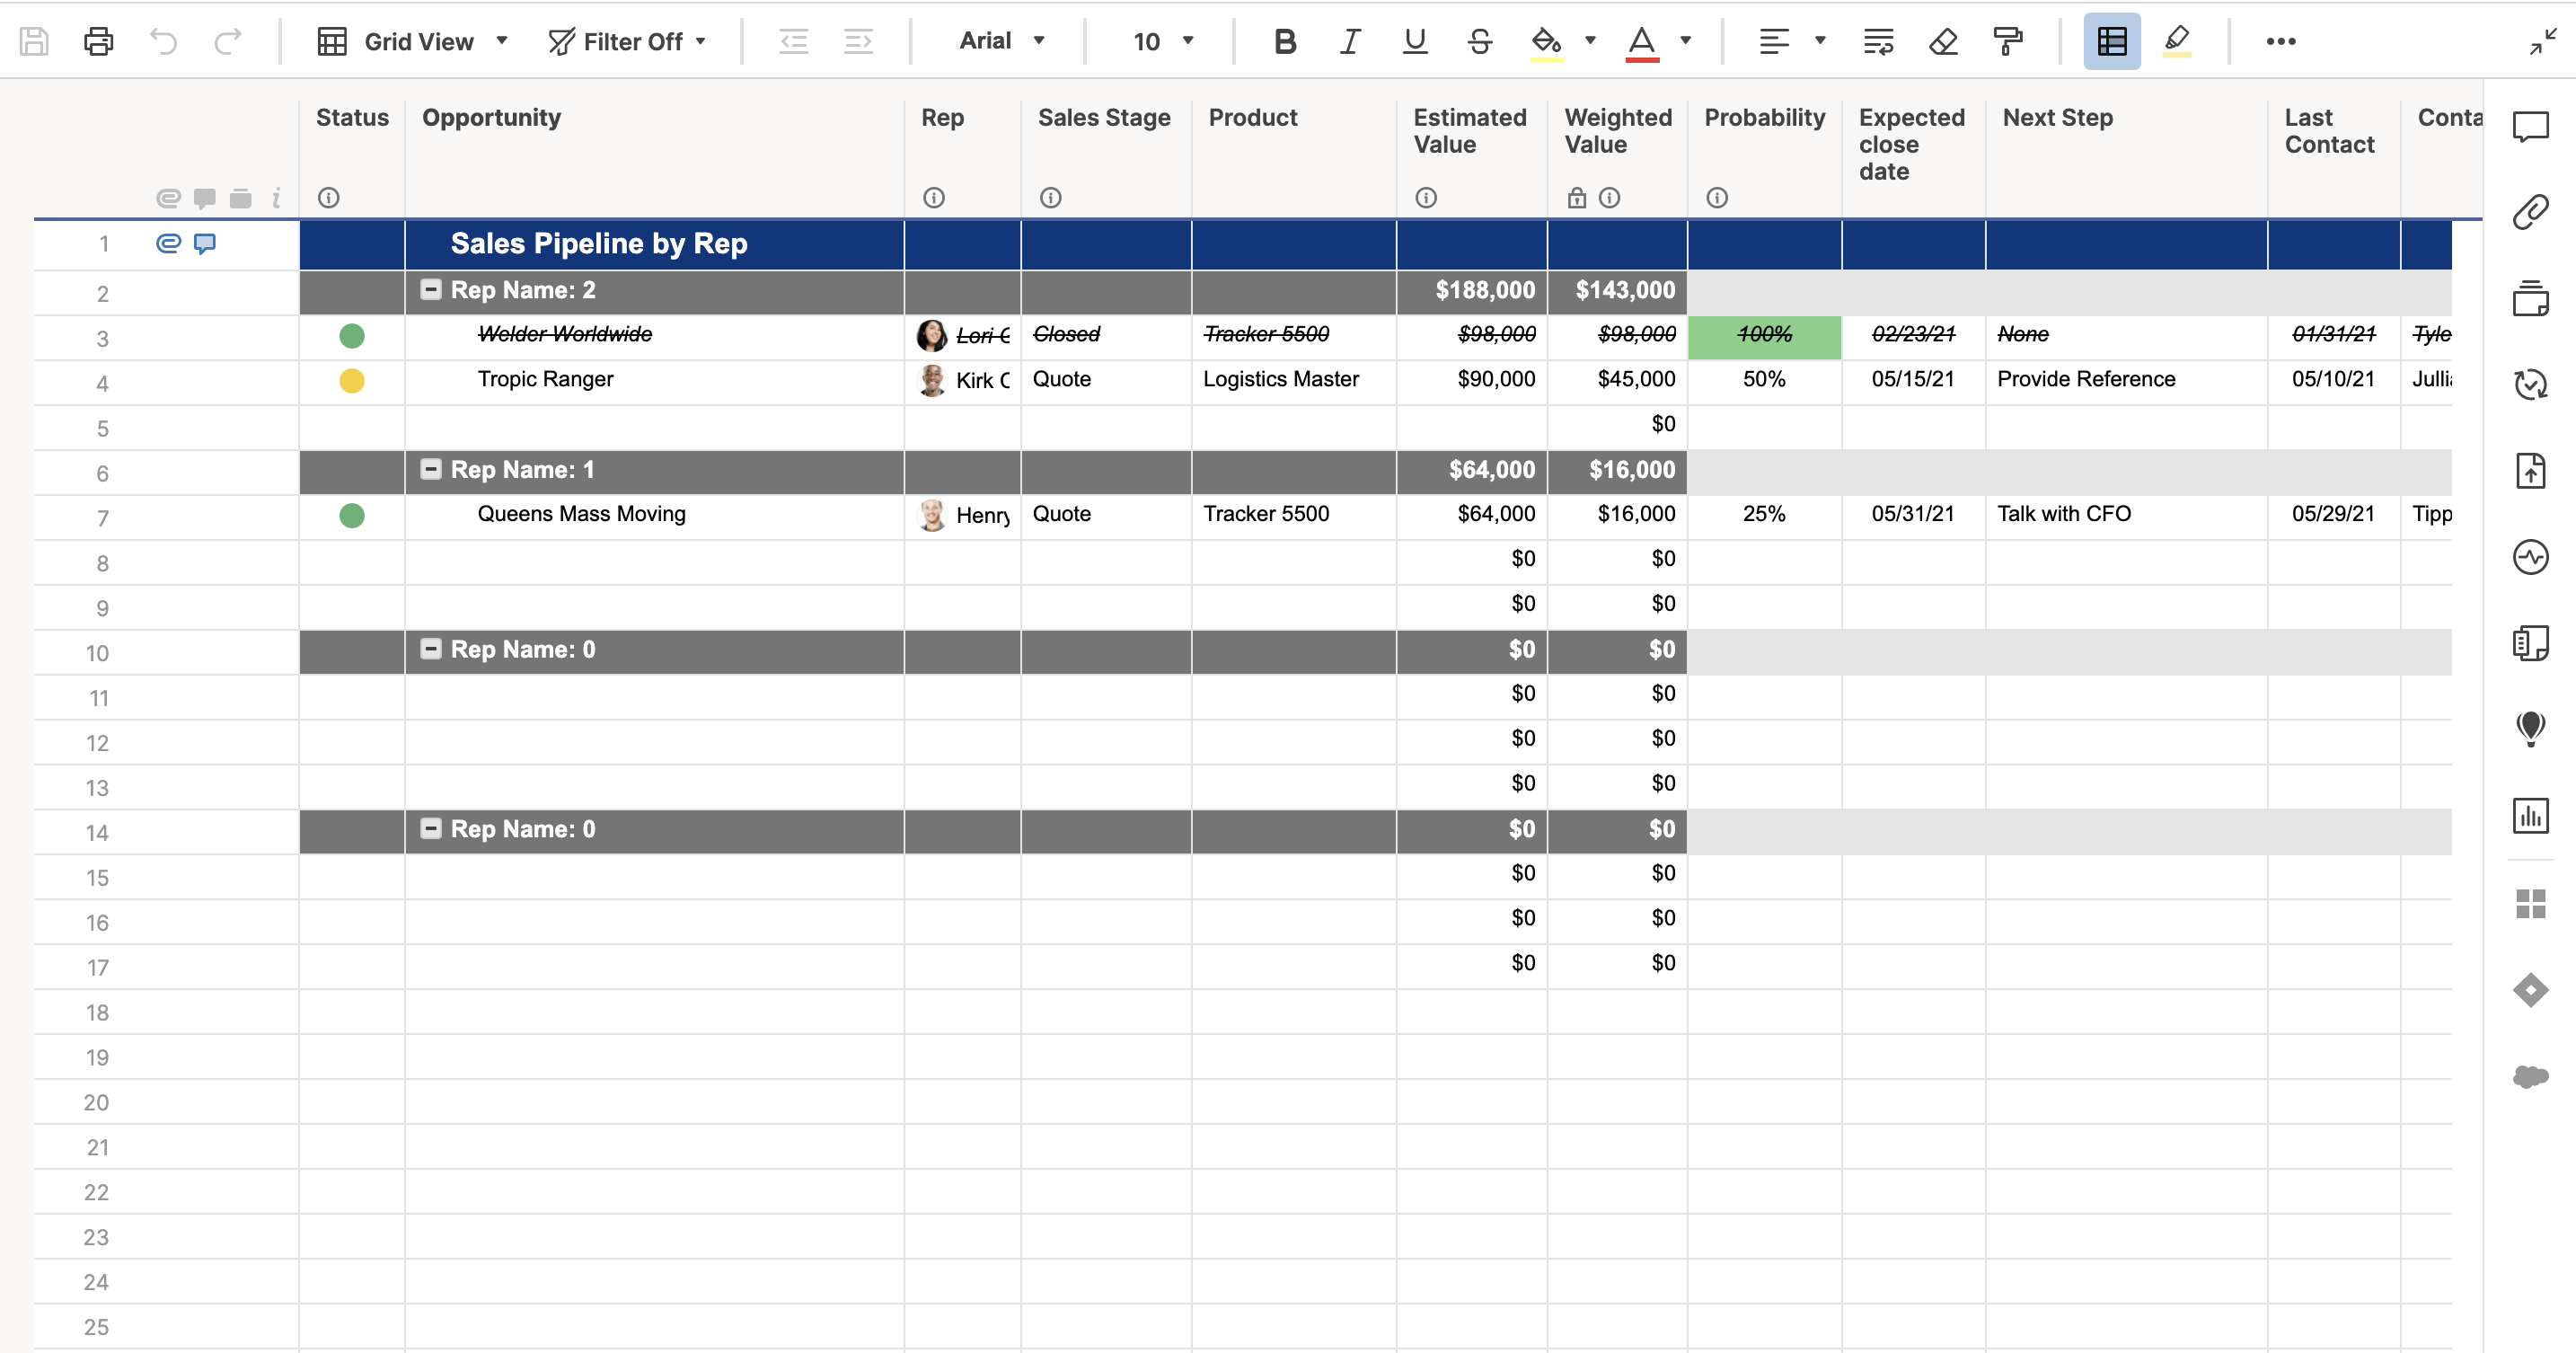2576x1353 pixels.
Task: Open the Sheet Summary panel
Action: 2531,643
